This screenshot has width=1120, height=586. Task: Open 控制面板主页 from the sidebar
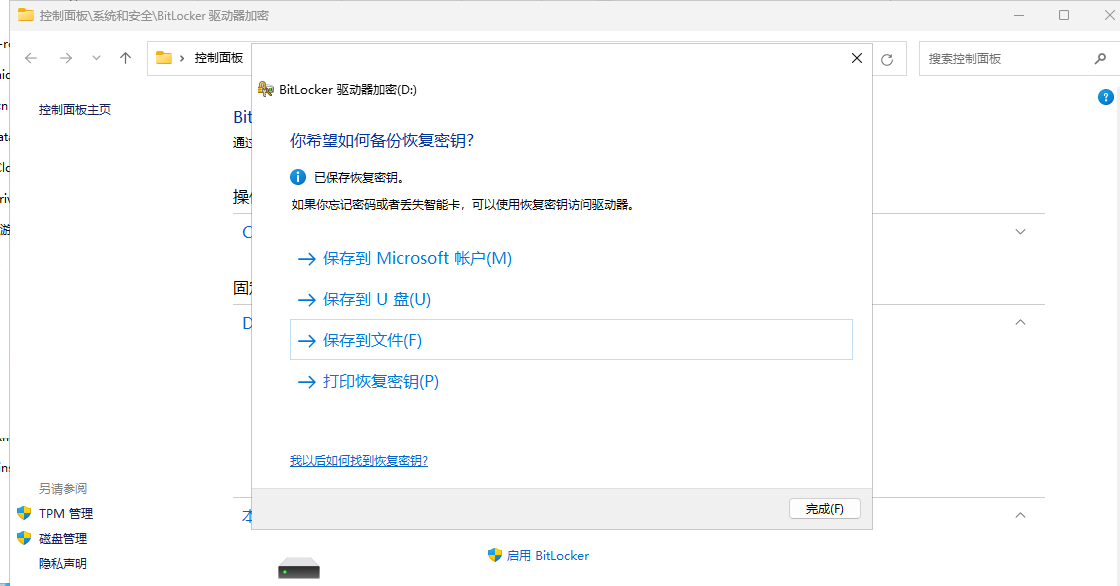pos(77,109)
